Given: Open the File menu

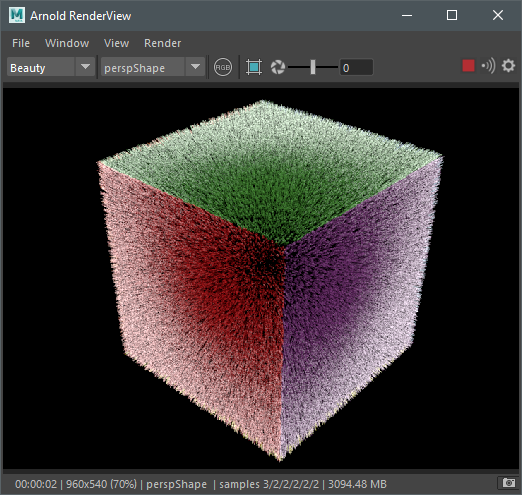Looking at the screenshot, I should (x=21, y=43).
